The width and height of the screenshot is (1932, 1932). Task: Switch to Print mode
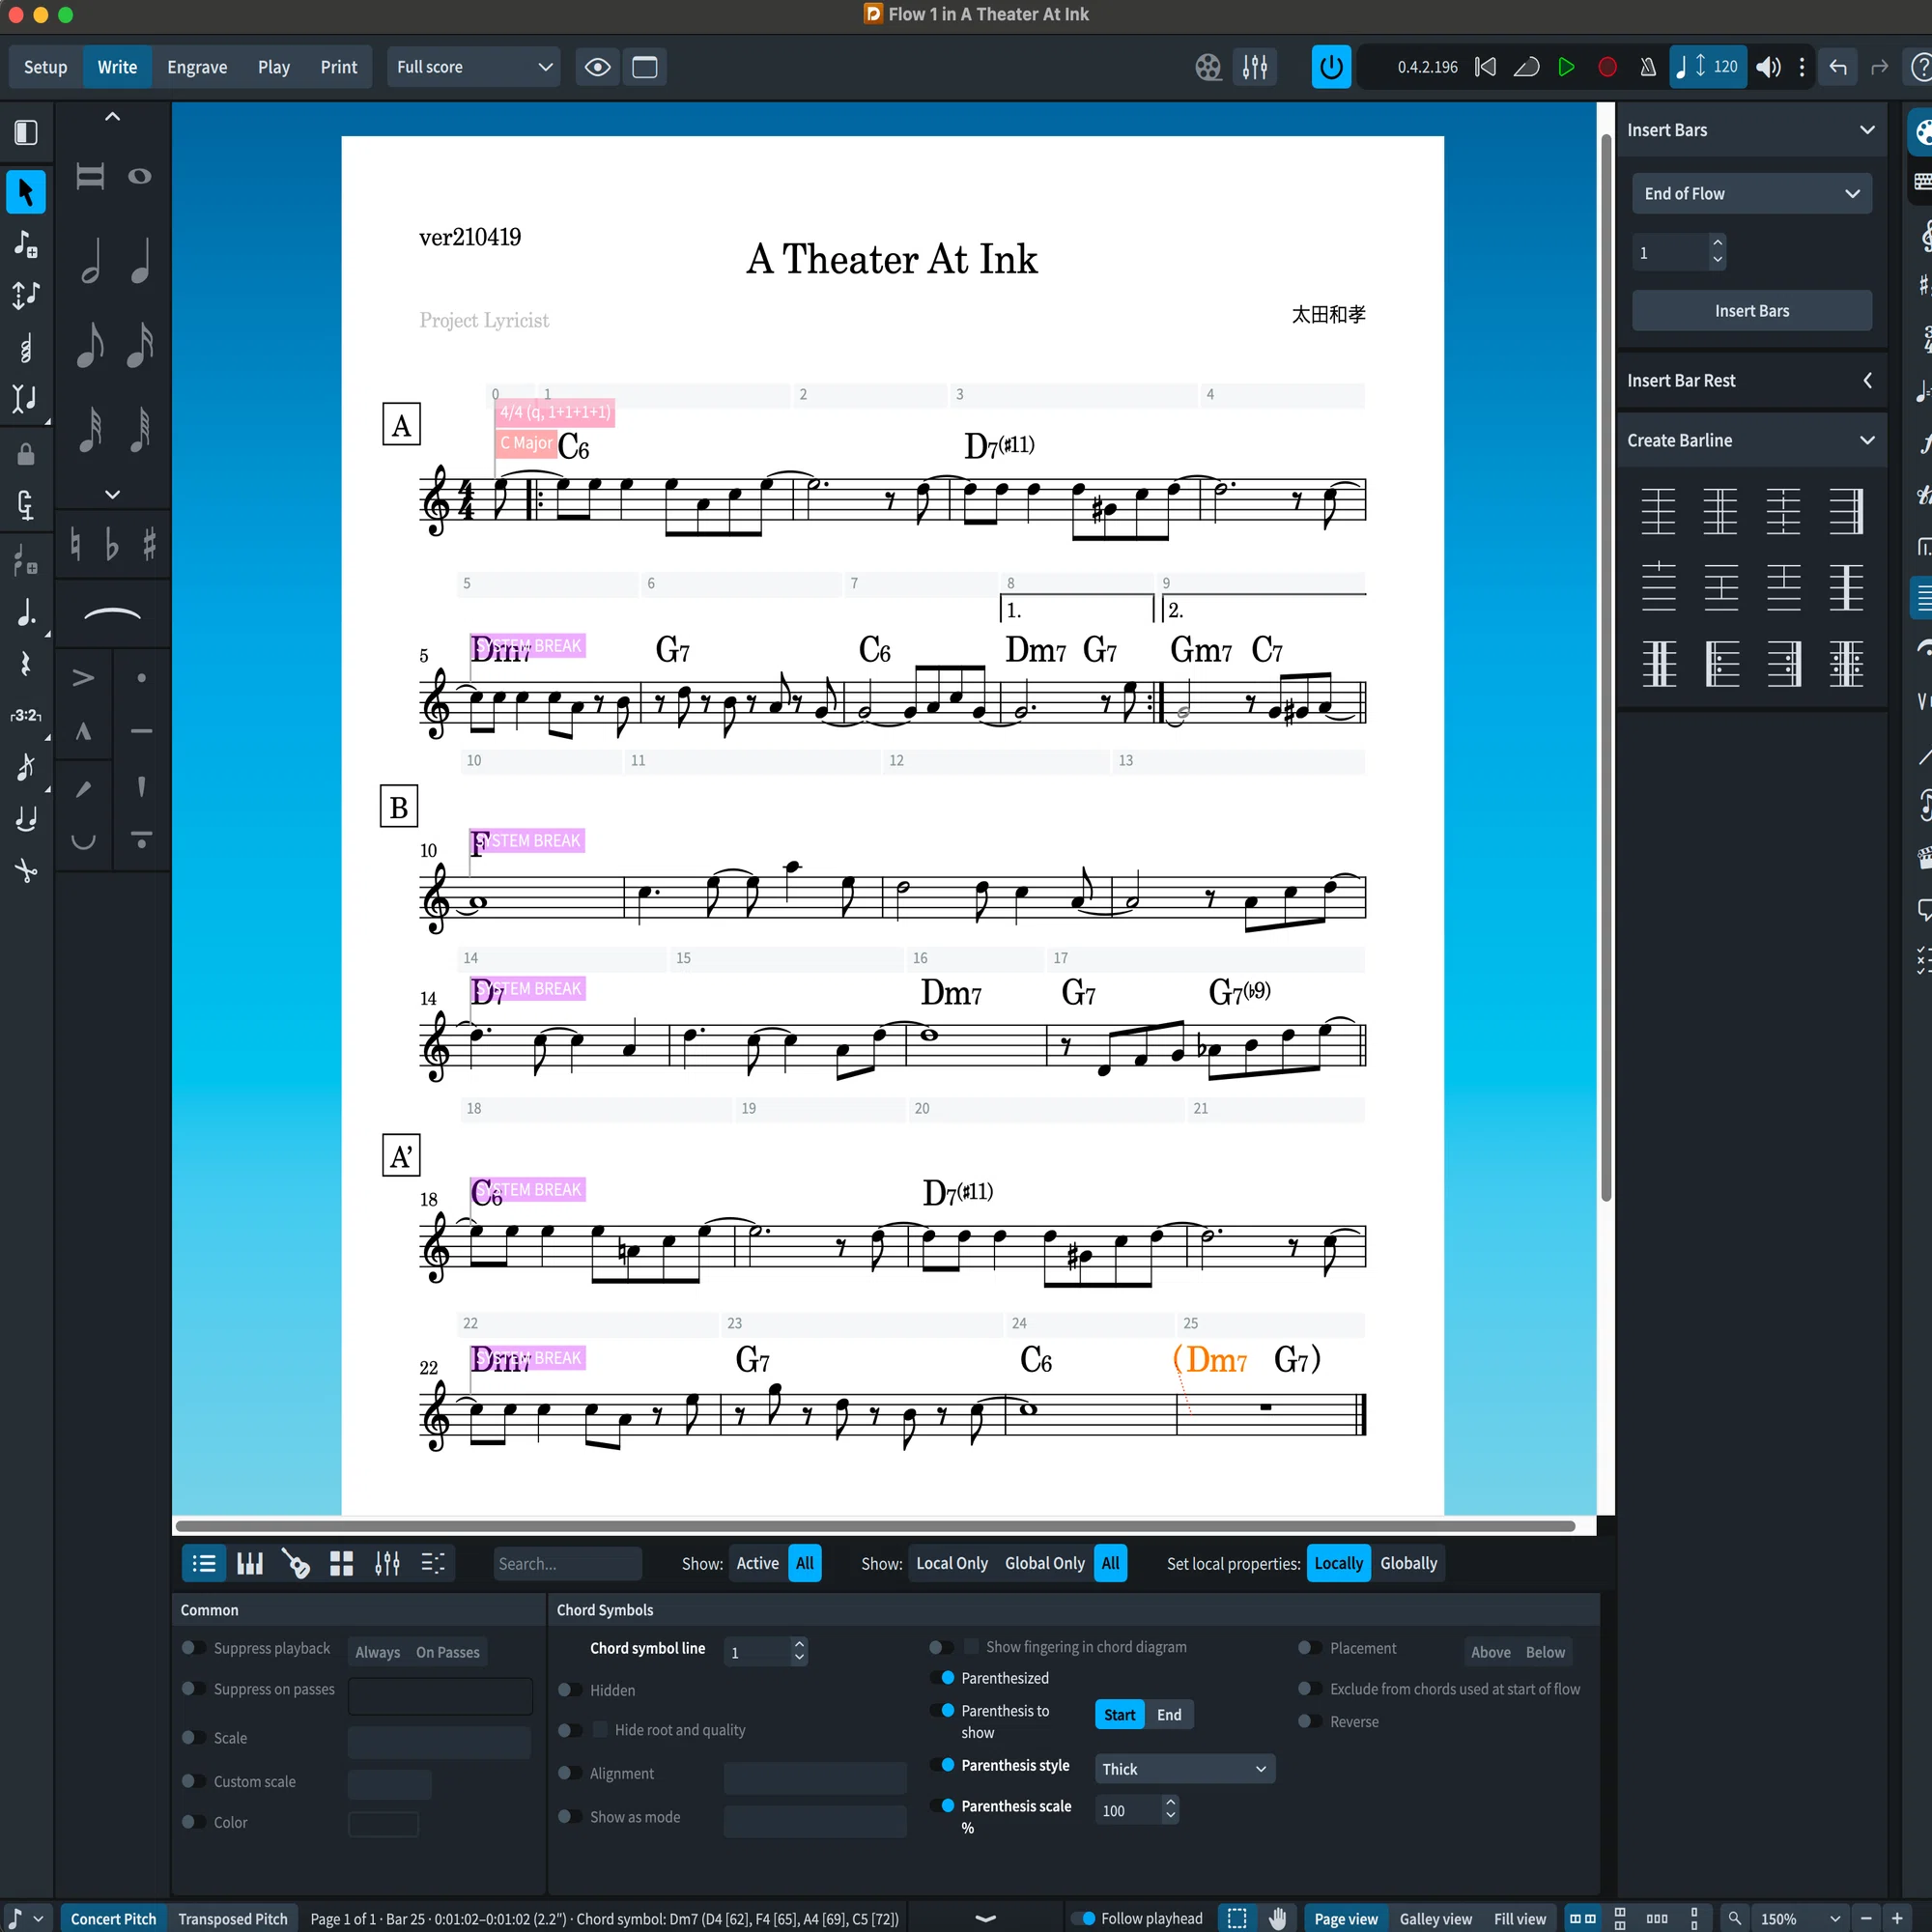(x=338, y=67)
